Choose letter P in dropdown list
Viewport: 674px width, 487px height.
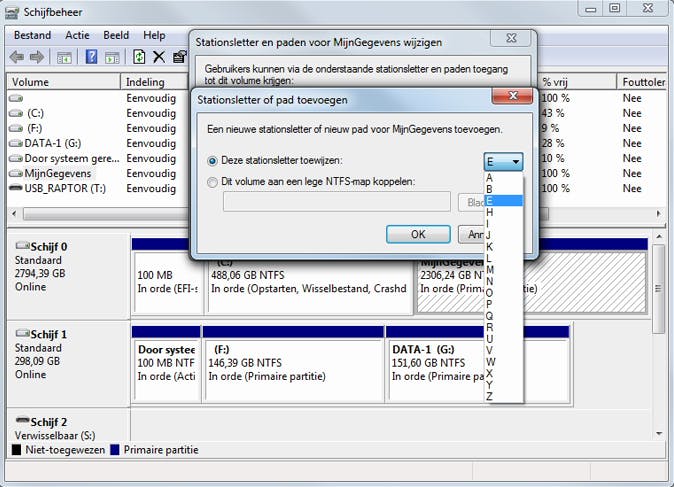503,304
